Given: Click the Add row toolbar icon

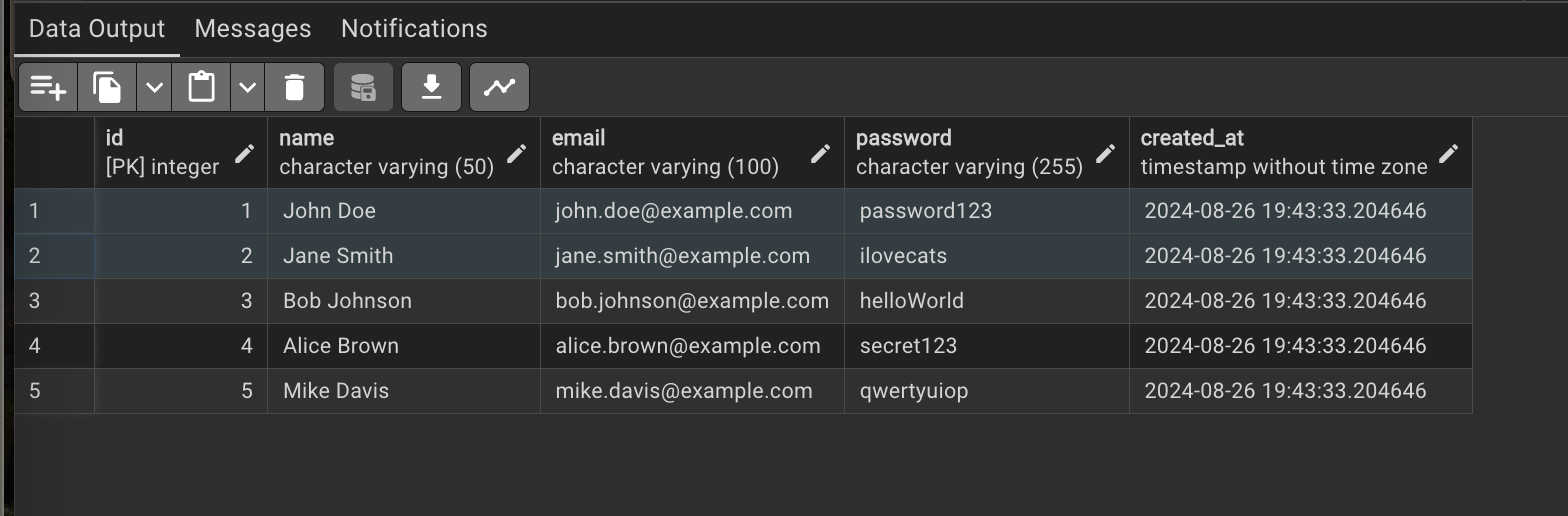Looking at the screenshot, I should pyautogui.click(x=47, y=87).
